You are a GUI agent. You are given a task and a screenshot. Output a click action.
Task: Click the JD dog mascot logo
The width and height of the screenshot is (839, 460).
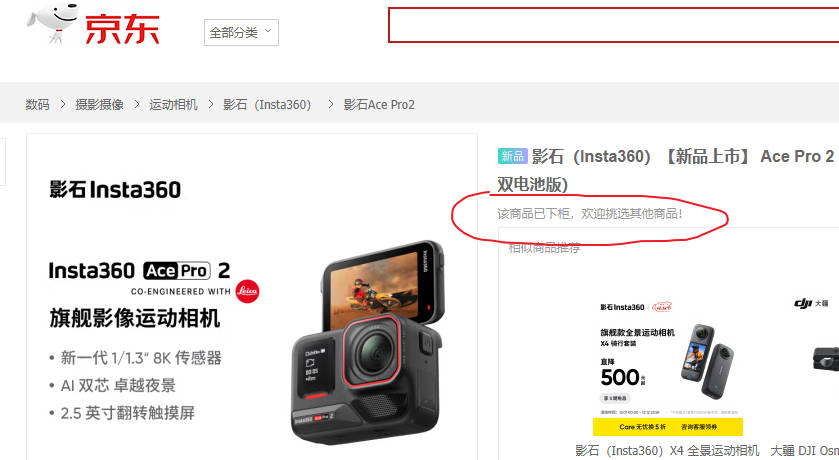[53, 22]
